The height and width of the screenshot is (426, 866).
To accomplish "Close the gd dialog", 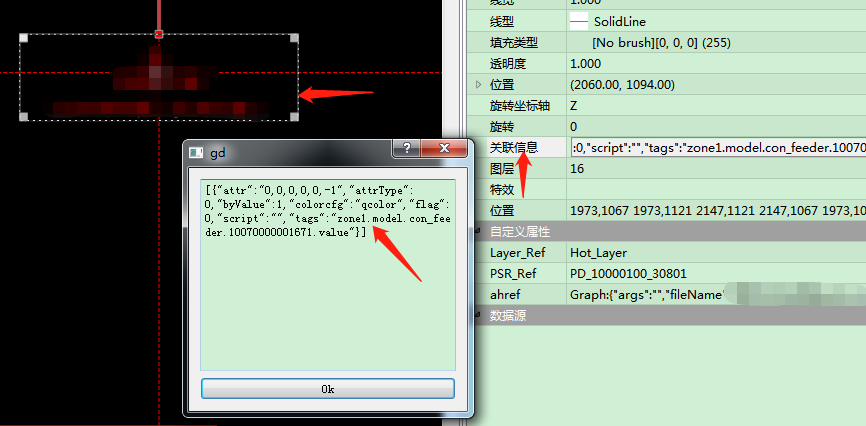I will pos(444,148).
